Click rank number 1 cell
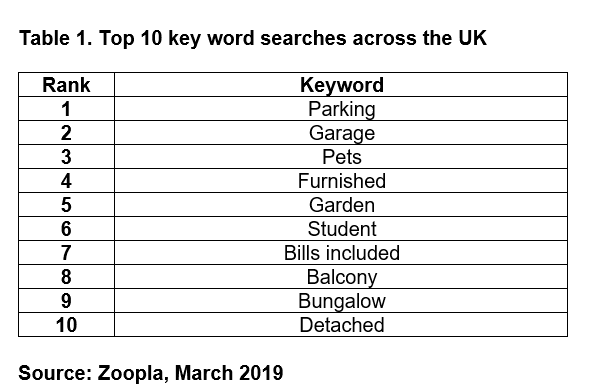Image resolution: width=589 pixels, height=388 pixels. [66, 109]
